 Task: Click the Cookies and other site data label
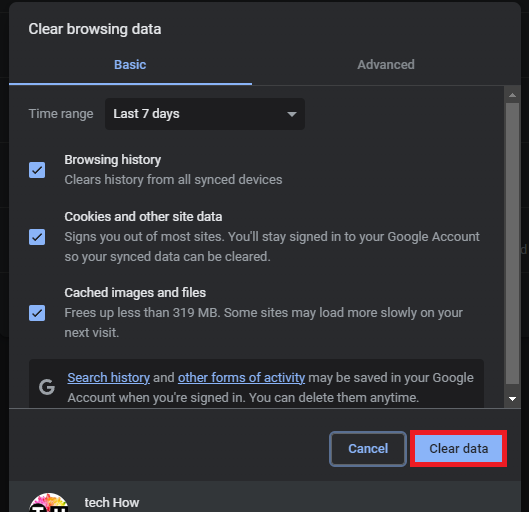click(x=143, y=217)
